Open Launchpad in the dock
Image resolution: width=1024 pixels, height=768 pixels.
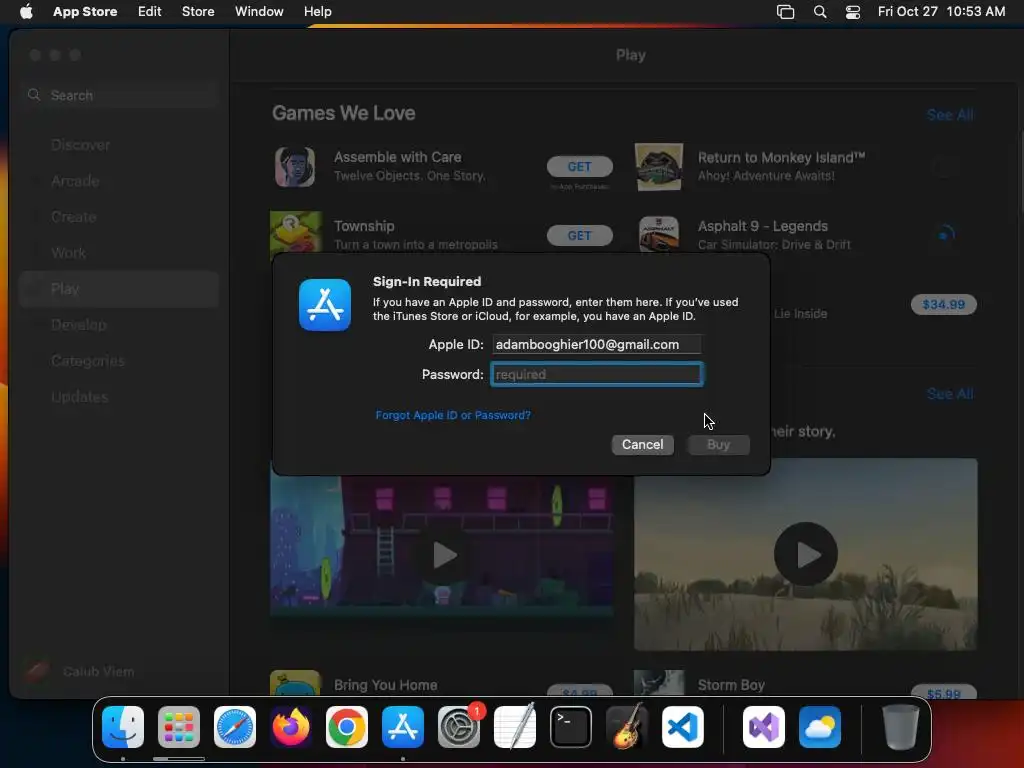[179, 727]
